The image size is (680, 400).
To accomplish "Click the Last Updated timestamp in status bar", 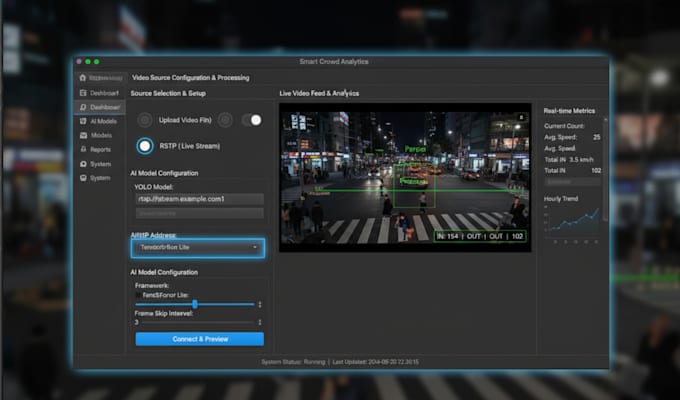I will 376,362.
